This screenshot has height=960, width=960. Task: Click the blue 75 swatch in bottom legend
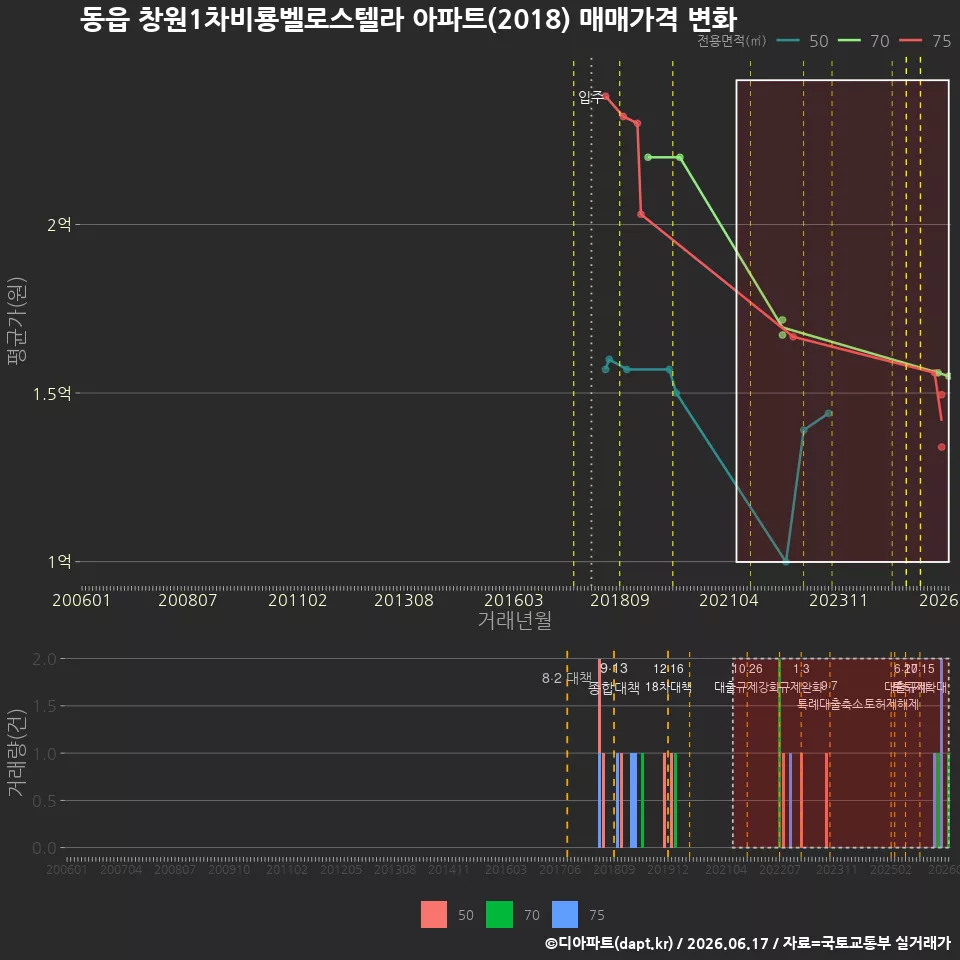[x=564, y=915]
